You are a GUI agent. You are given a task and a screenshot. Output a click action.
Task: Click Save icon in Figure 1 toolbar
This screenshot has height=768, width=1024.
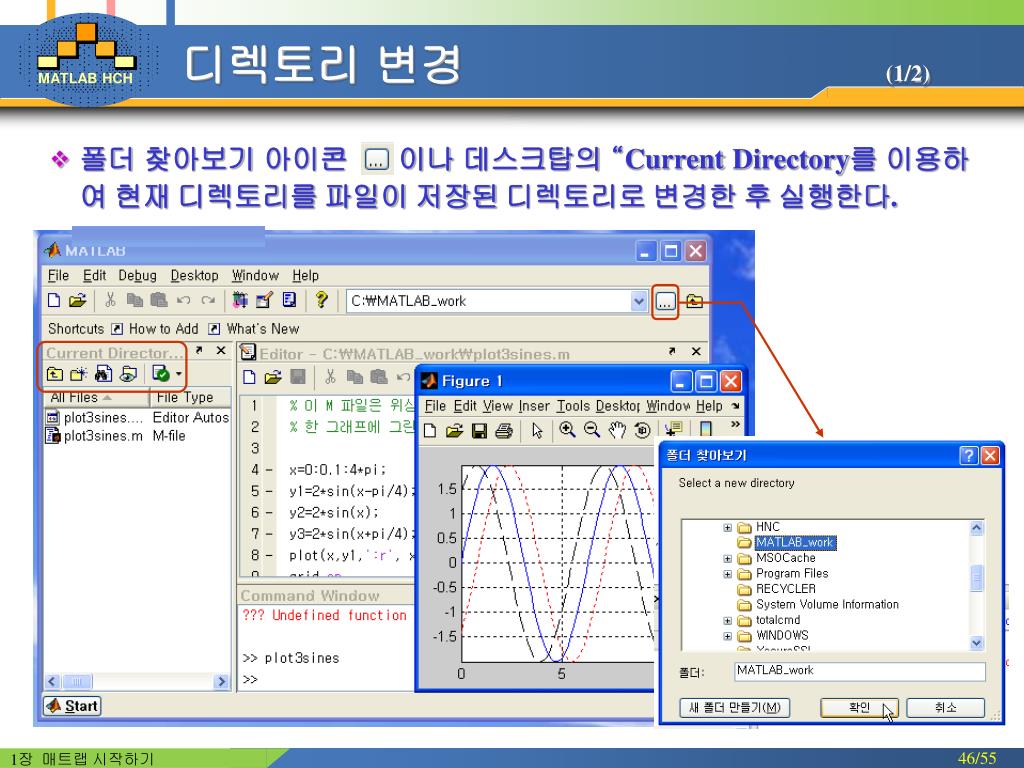click(479, 430)
